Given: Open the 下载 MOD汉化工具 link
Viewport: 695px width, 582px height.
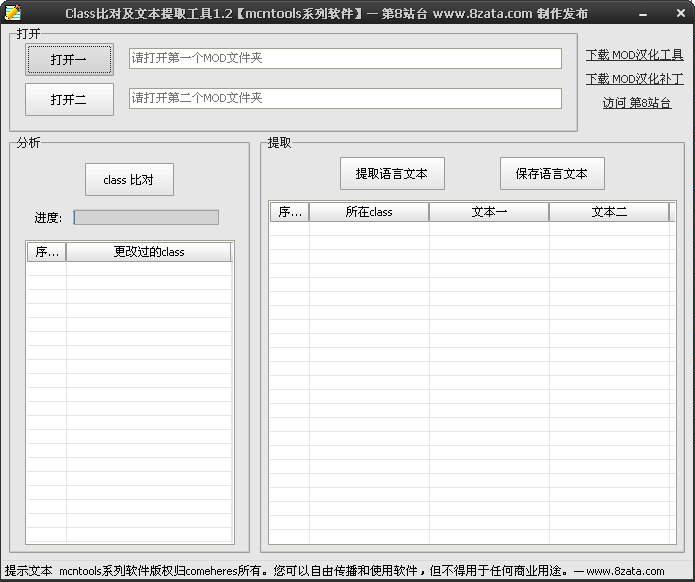Looking at the screenshot, I should click(634, 55).
